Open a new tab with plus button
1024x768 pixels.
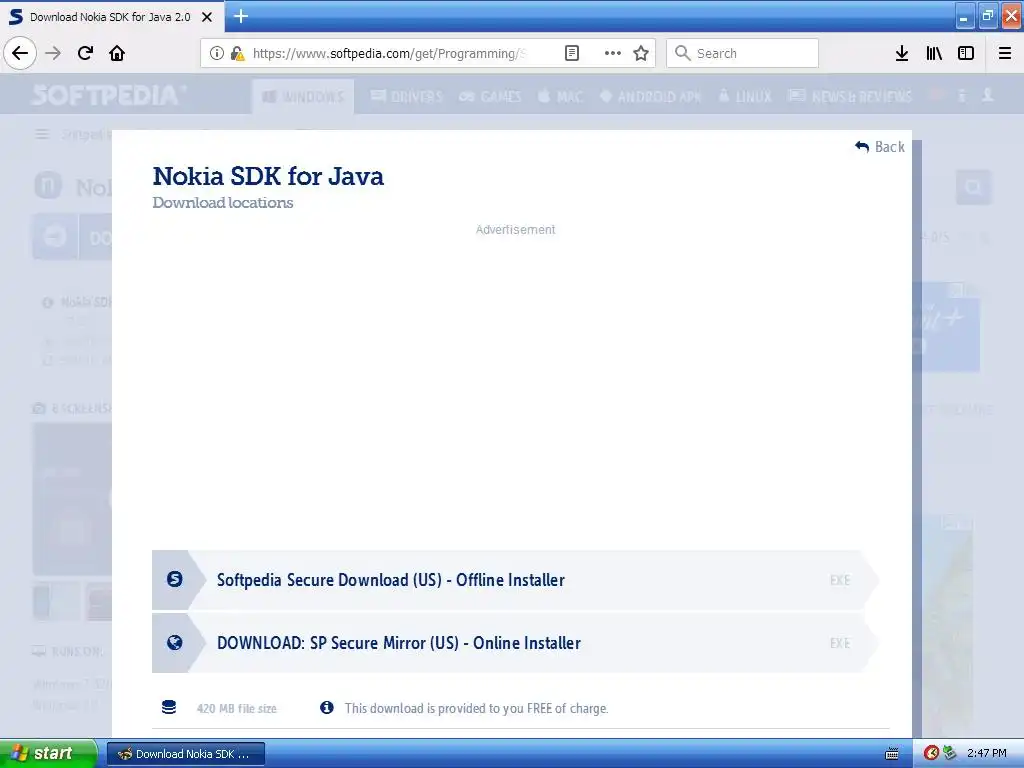pos(241,16)
